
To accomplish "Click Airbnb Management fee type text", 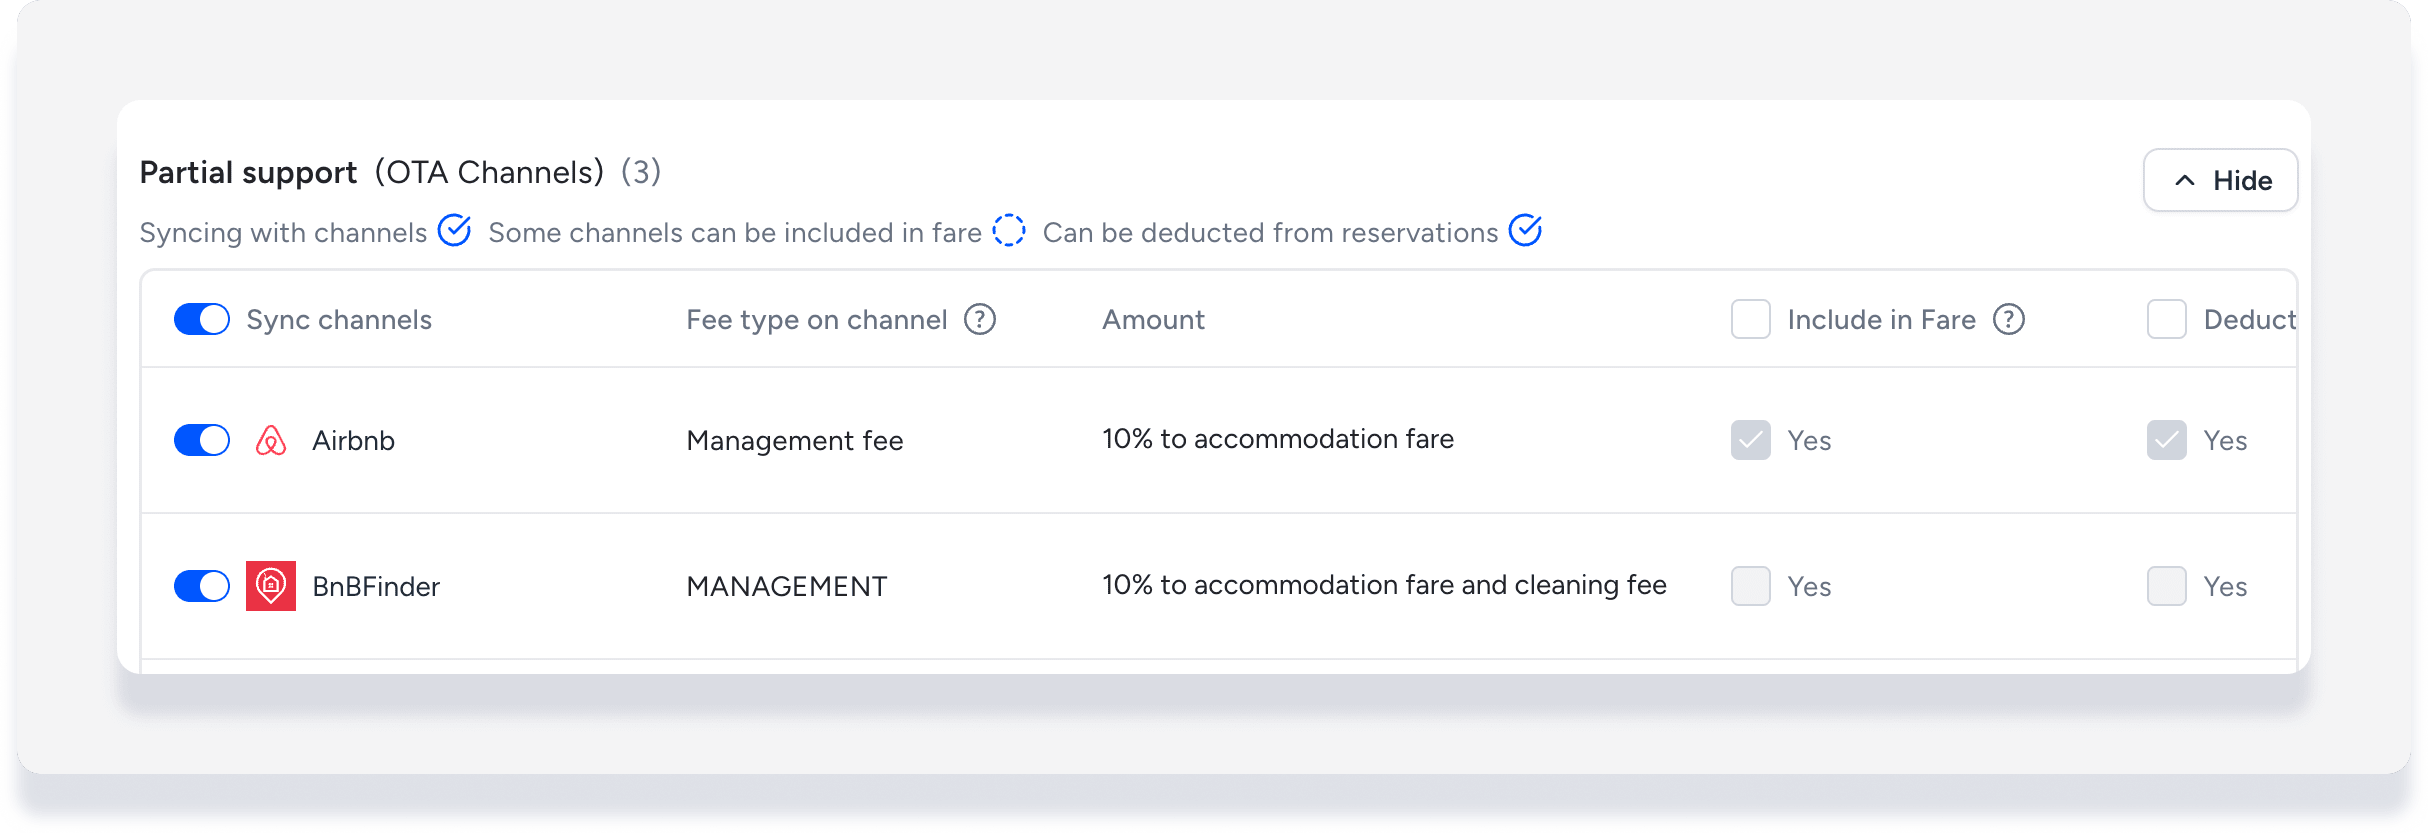I will (795, 441).
